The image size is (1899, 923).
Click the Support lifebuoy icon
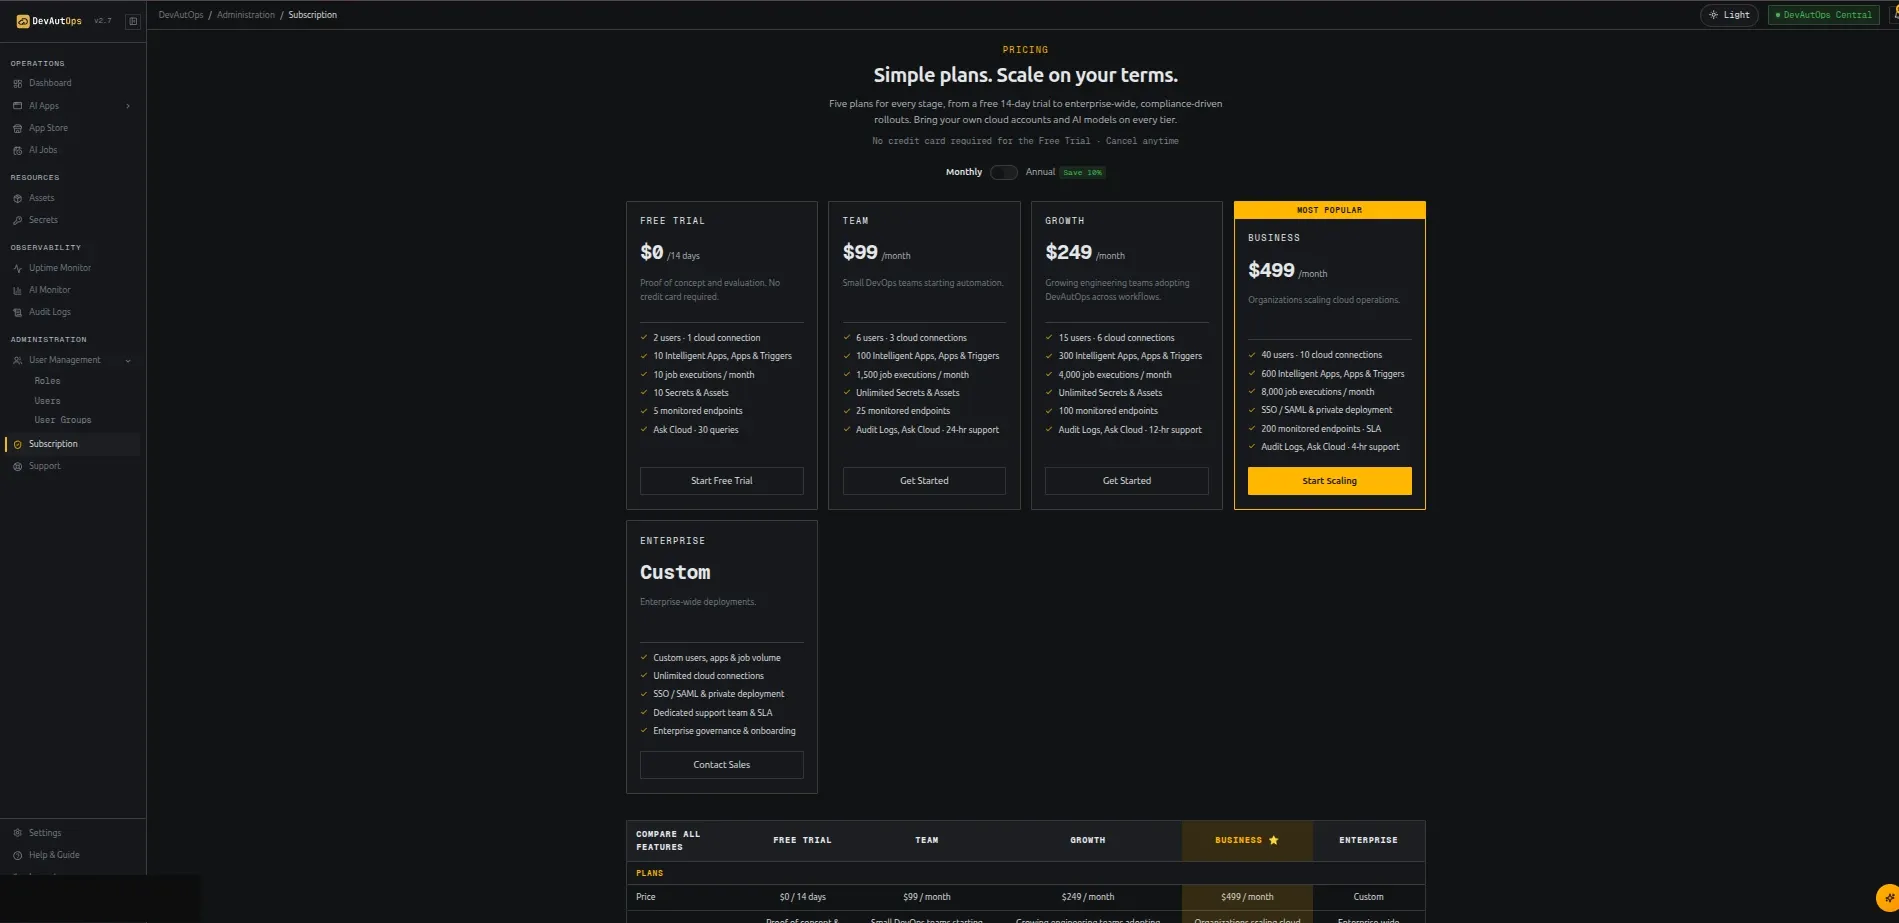coord(17,466)
